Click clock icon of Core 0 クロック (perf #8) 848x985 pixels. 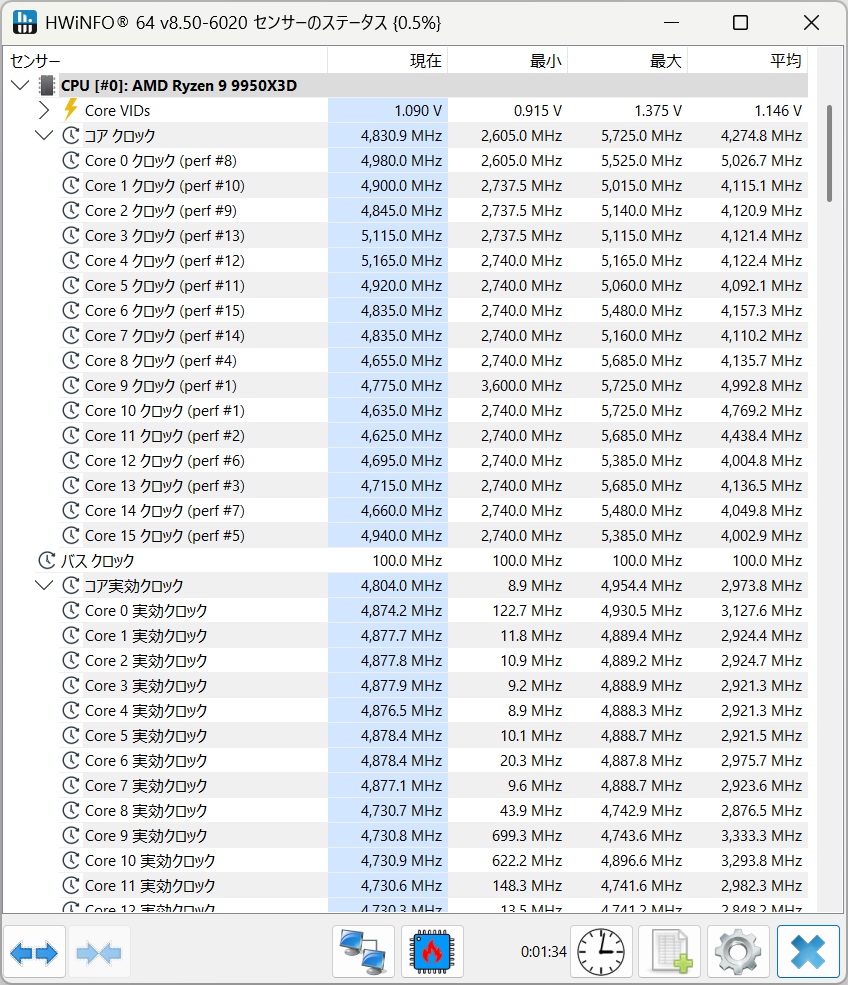(x=71, y=160)
